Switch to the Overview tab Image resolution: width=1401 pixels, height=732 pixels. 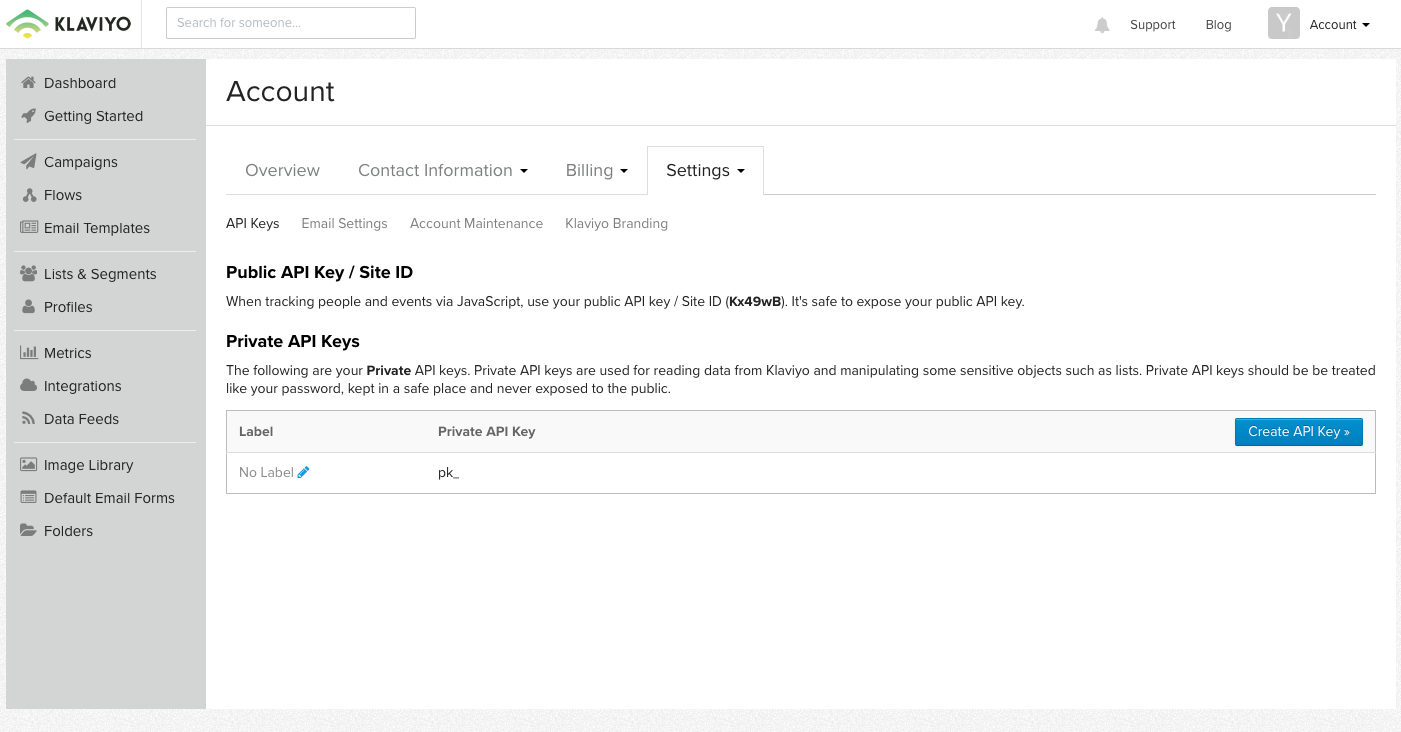pyautogui.click(x=282, y=170)
